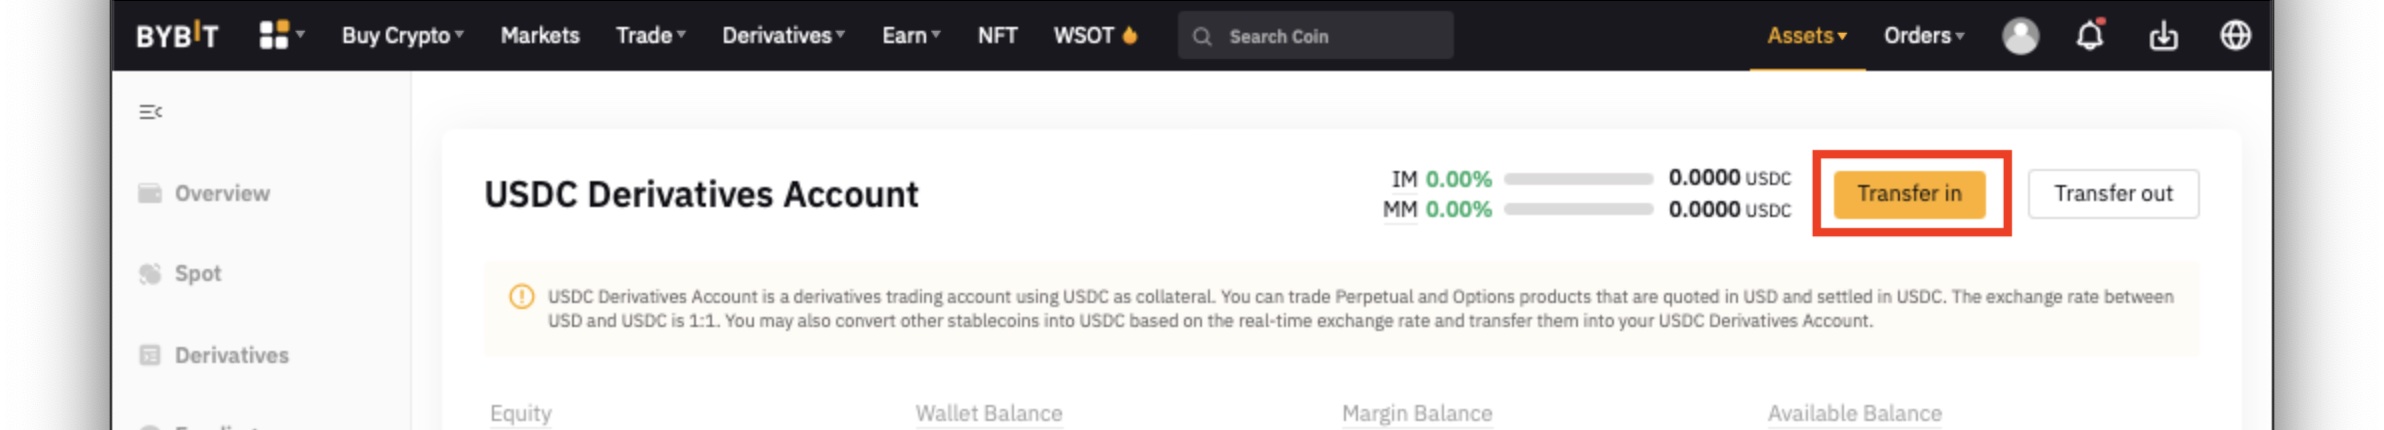Click the WSOT flame item

pyautogui.click(x=1095, y=36)
